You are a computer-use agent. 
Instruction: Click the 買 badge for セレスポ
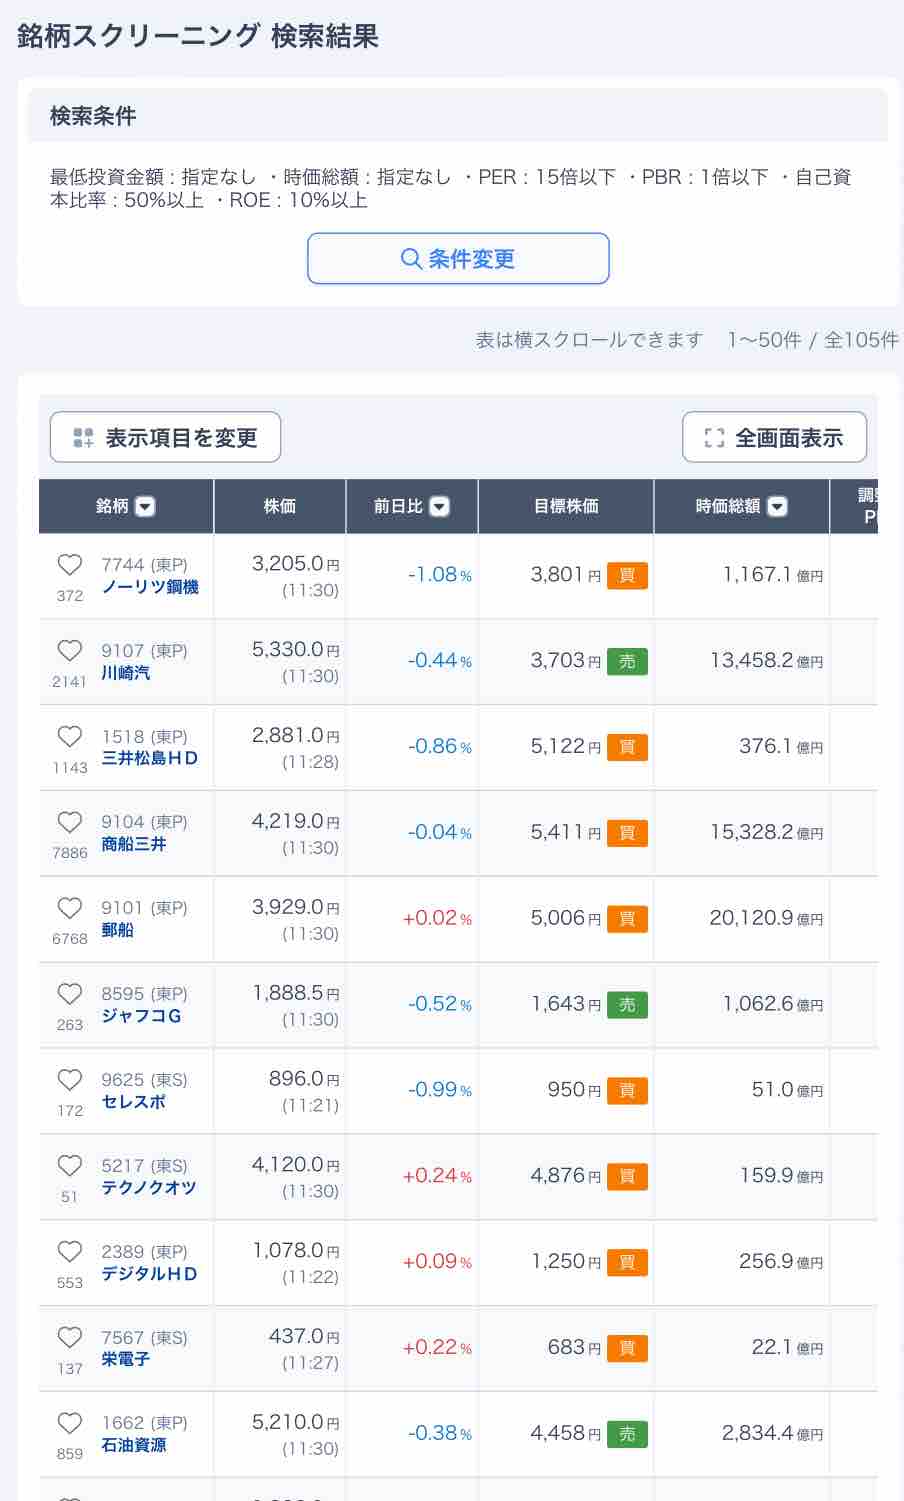point(627,1091)
